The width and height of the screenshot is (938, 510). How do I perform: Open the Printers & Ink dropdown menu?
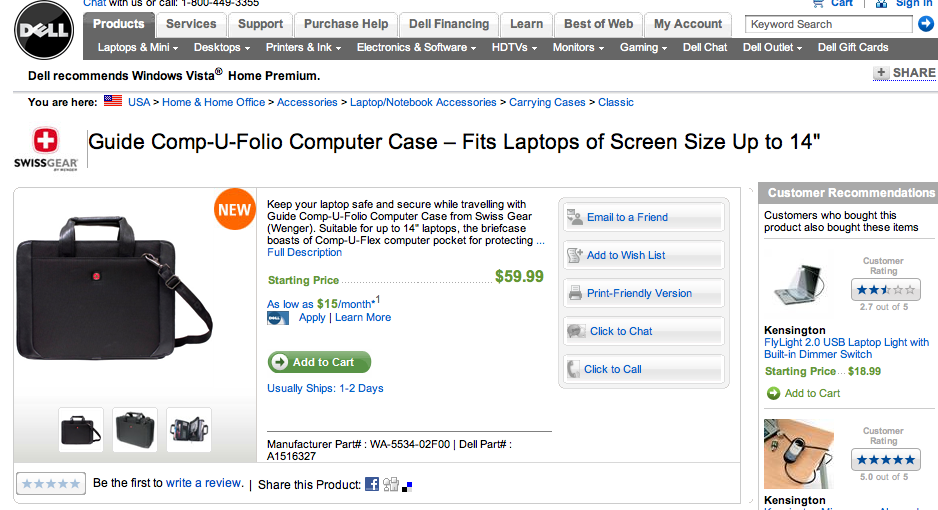click(x=303, y=47)
